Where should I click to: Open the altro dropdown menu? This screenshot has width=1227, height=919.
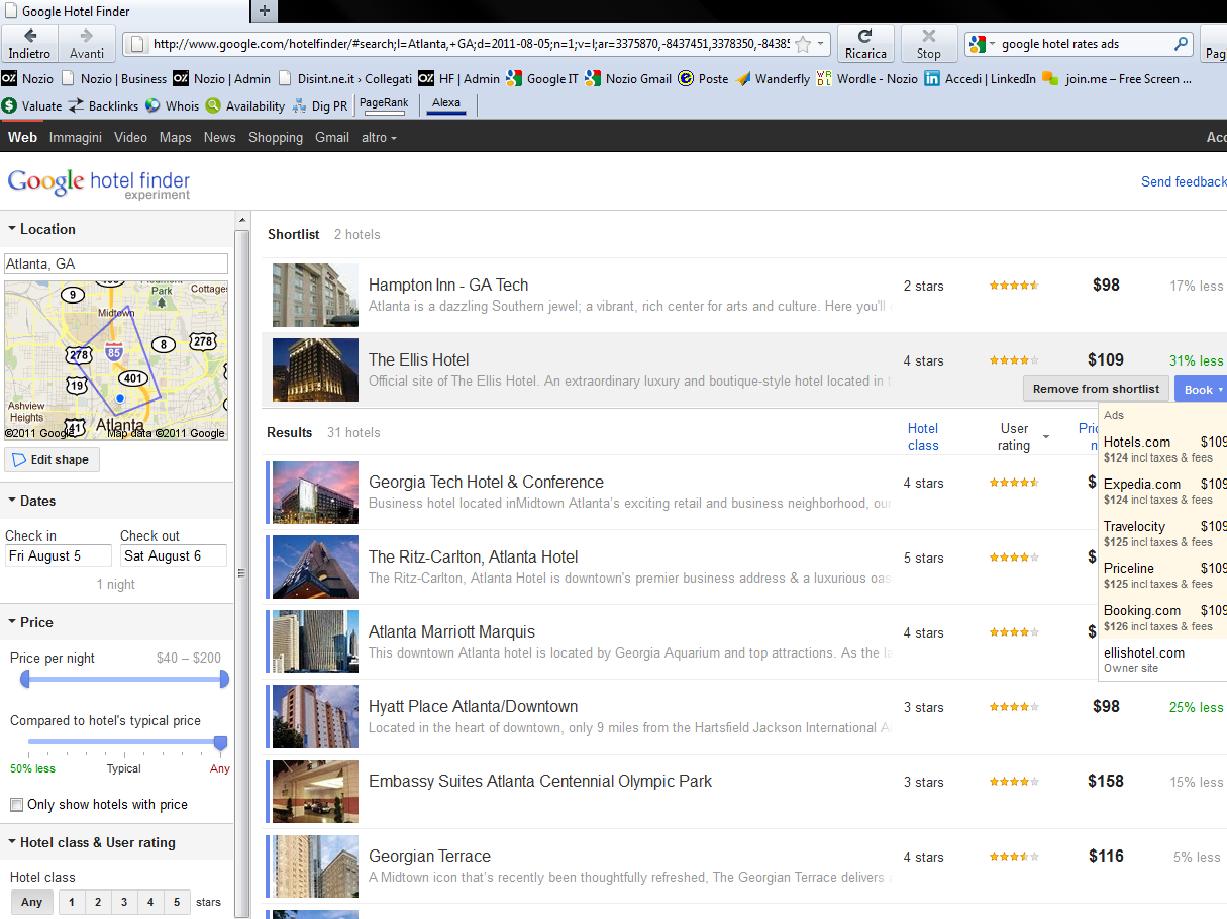tap(379, 137)
